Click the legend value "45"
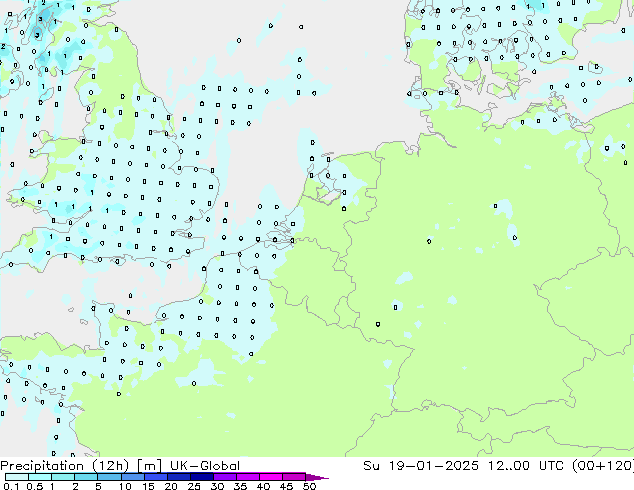The width and height of the screenshot is (634, 490). pyautogui.click(x=286, y=486)
